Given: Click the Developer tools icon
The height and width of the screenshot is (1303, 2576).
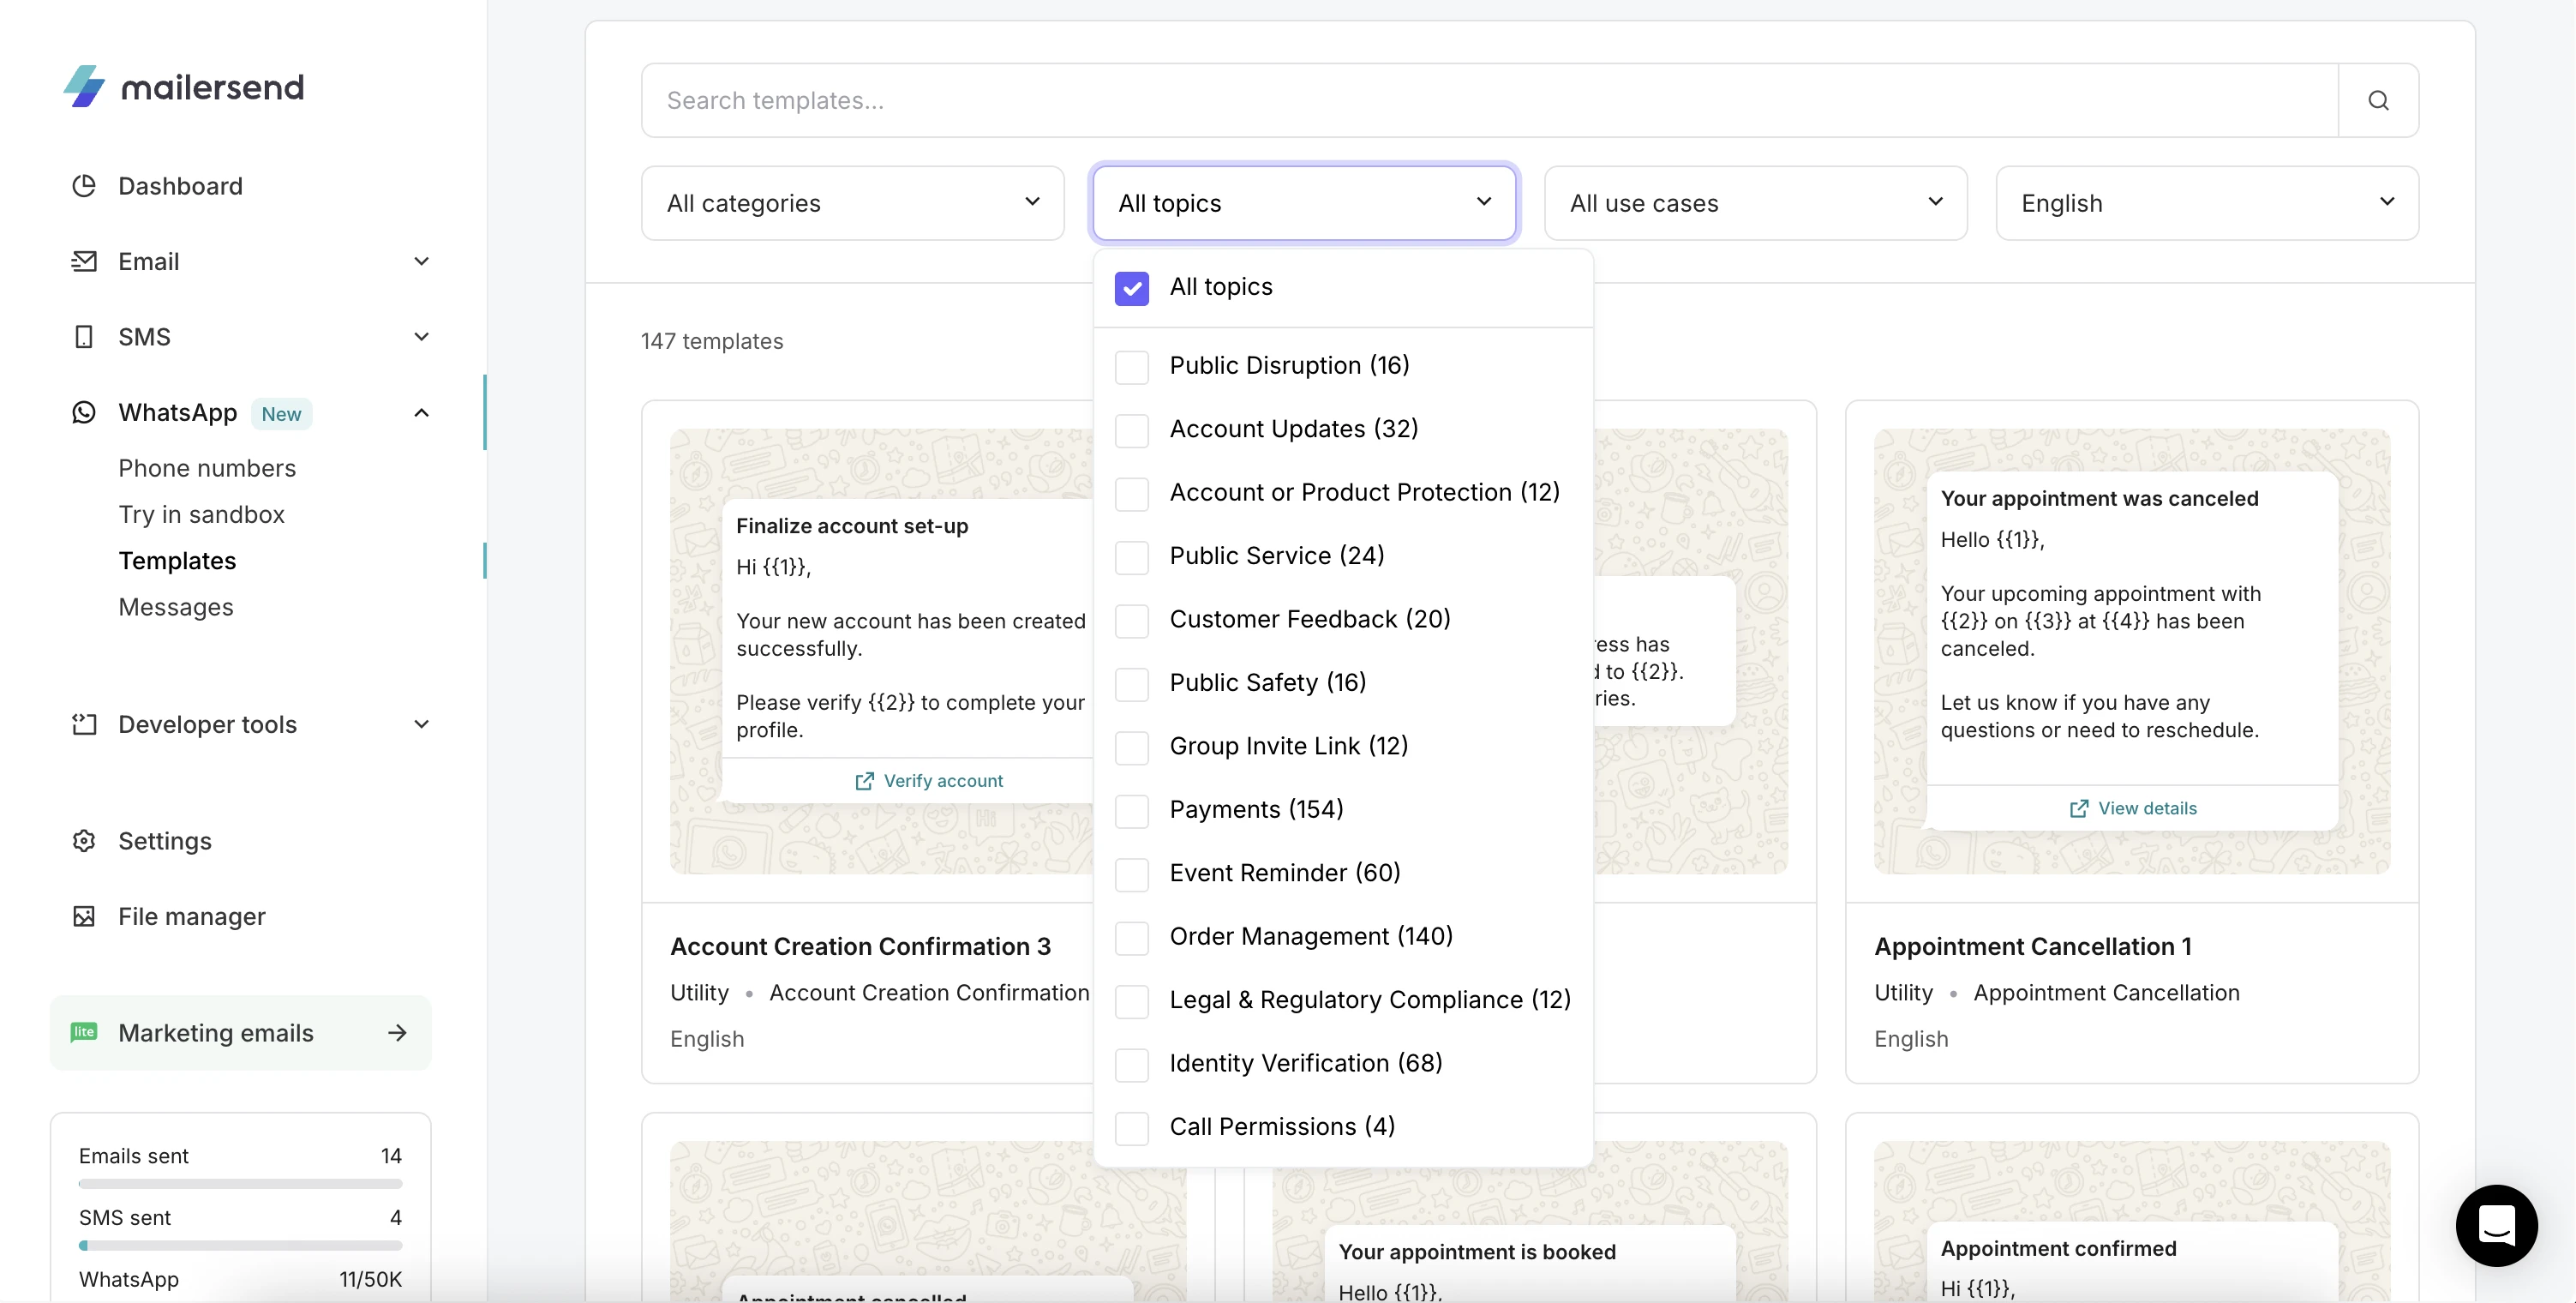Looking at the screenshot, I should (x=84, y=724).
